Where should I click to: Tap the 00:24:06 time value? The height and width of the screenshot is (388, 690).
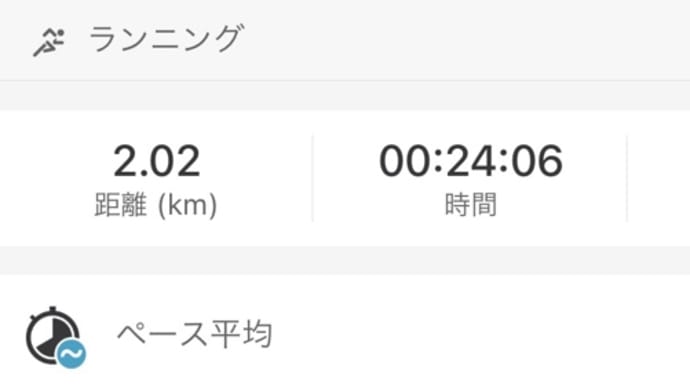click(x=471, y=161)
